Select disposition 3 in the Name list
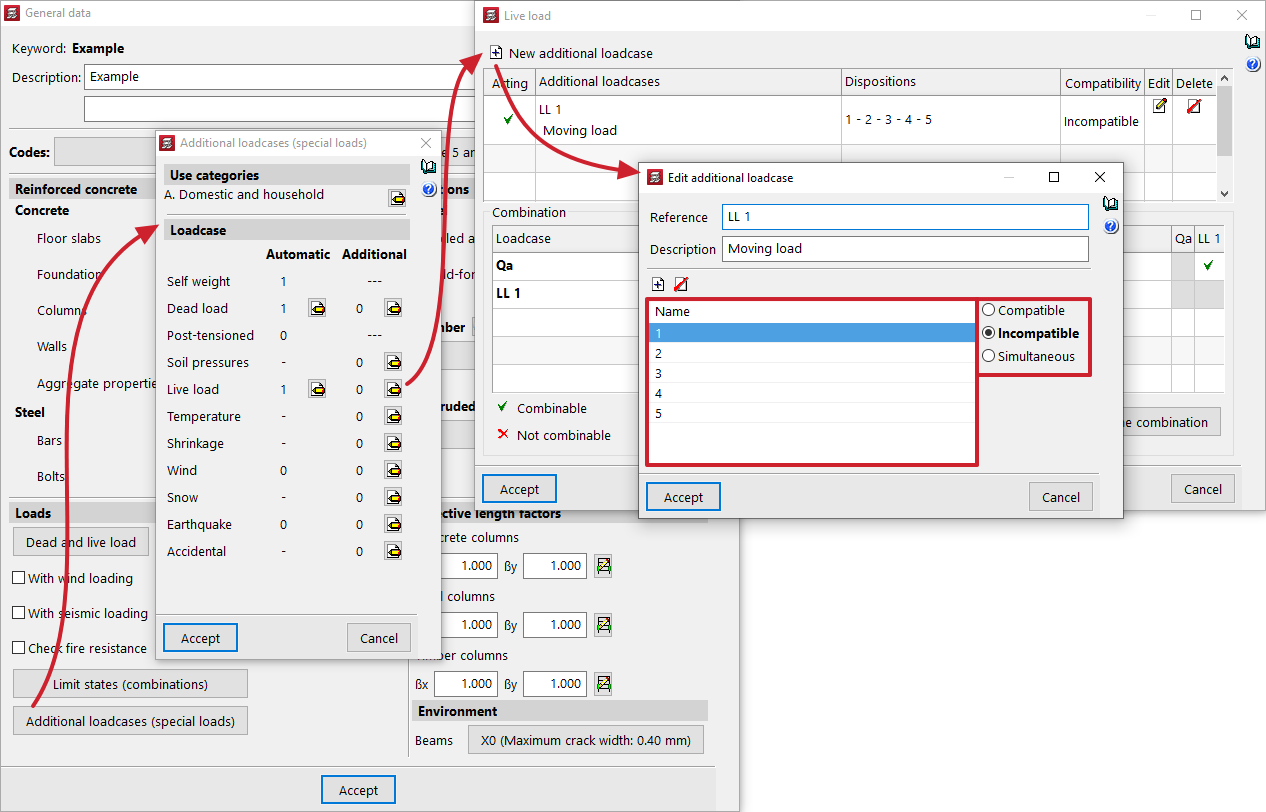Image resolution: width=1266 pixels, height=812 pixels. tap(811, 373)
